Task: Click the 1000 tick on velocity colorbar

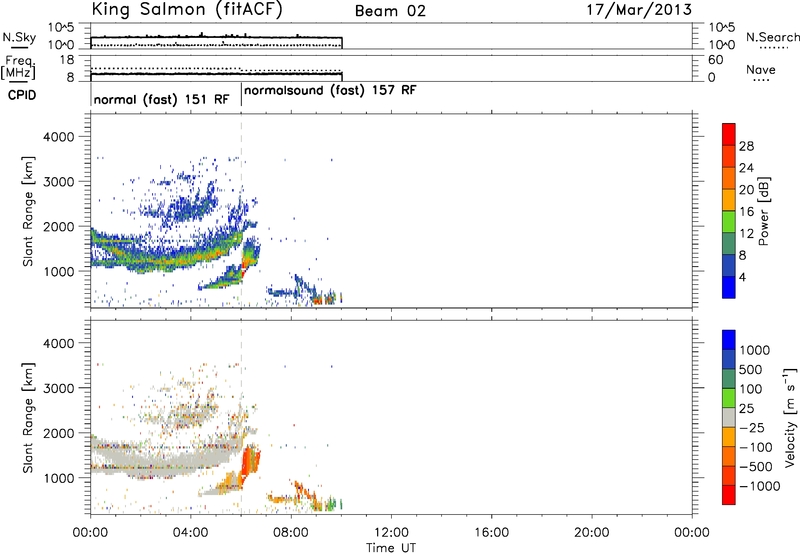Action: point(755,350)
